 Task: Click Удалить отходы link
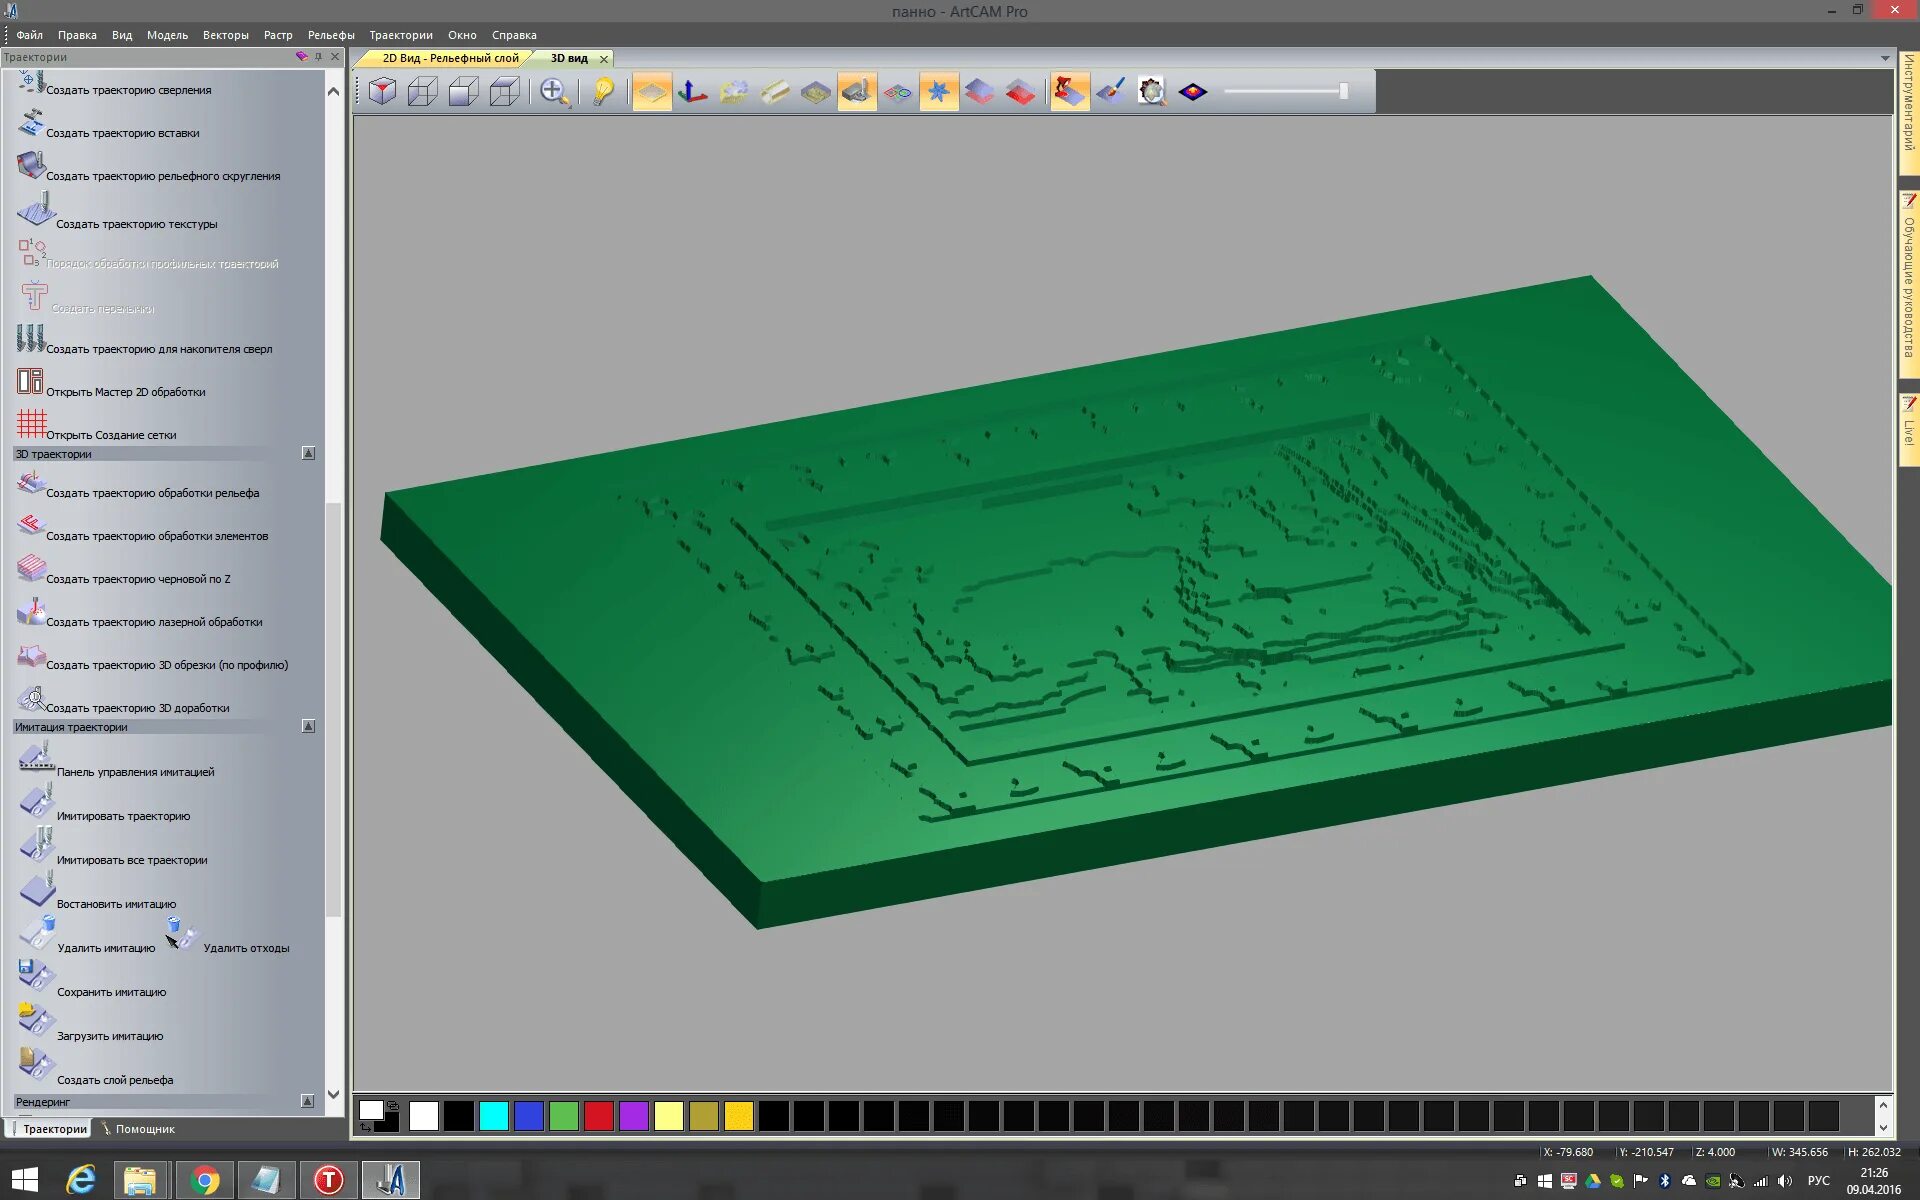[246, 948]
